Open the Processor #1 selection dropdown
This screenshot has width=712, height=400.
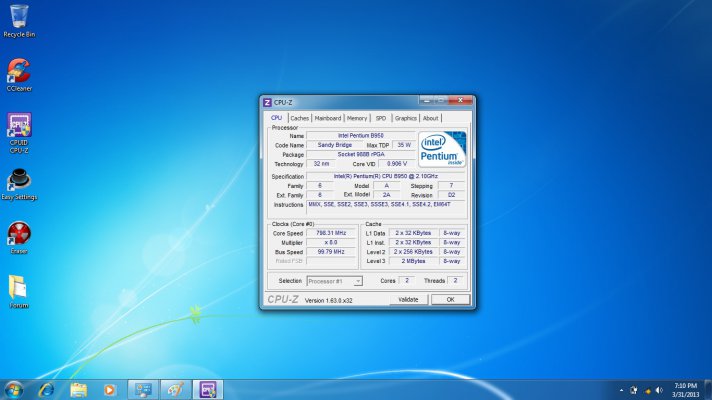(335, 281)
